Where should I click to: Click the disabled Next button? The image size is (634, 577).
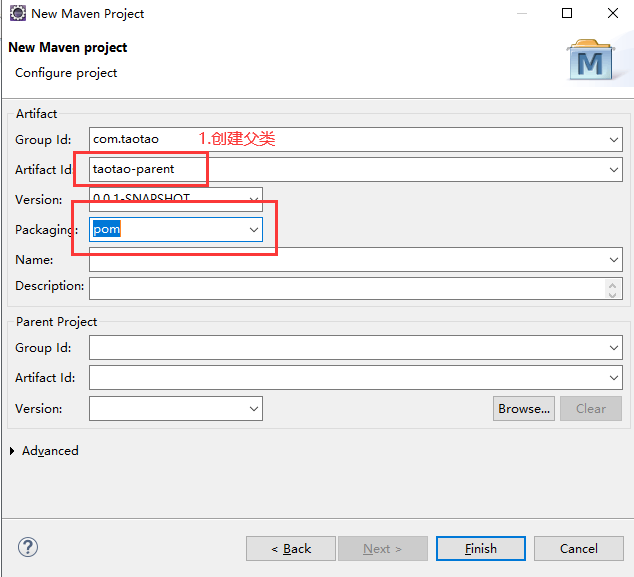[383, 549]
